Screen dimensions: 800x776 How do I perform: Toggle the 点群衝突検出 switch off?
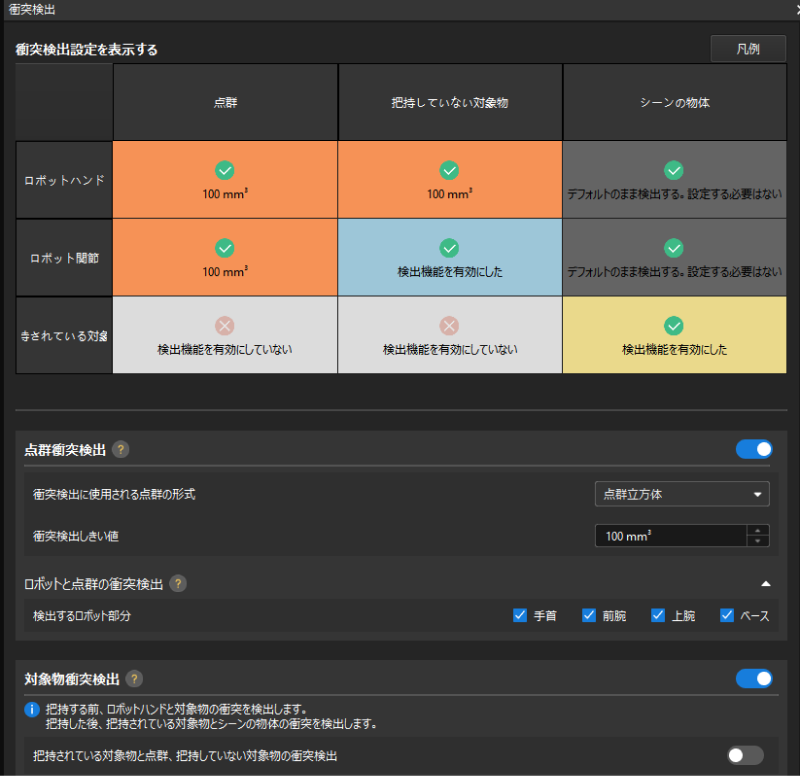(x=754, y=449)
